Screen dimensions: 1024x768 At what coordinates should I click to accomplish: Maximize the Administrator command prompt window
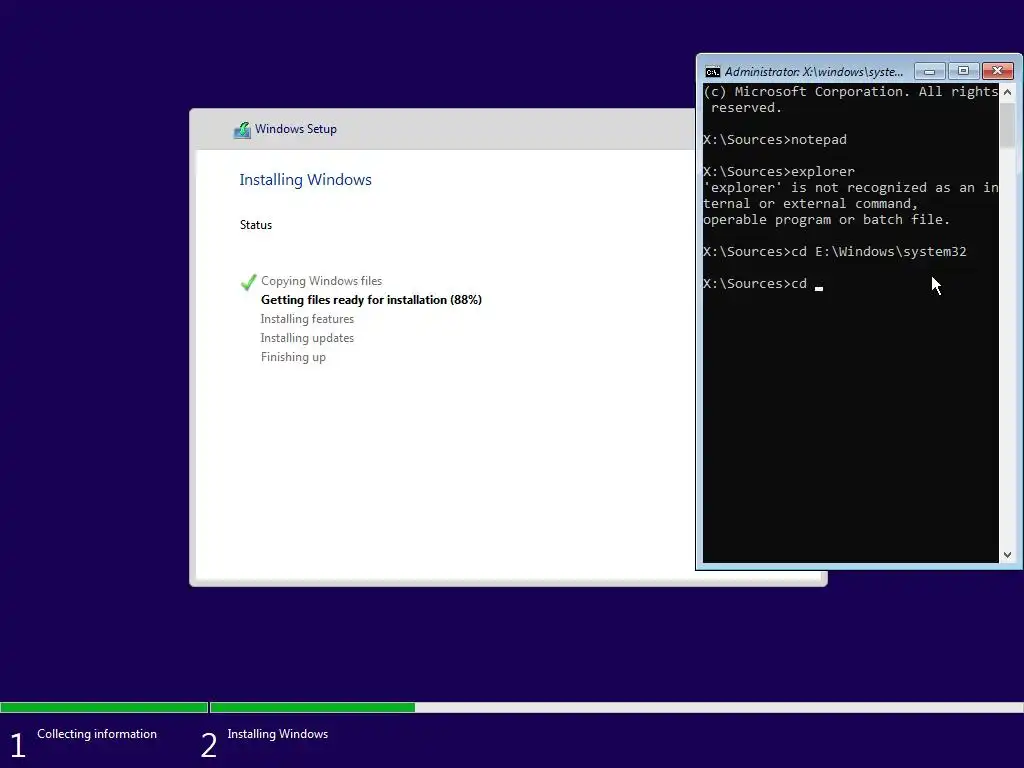click(x=963, y=71)
